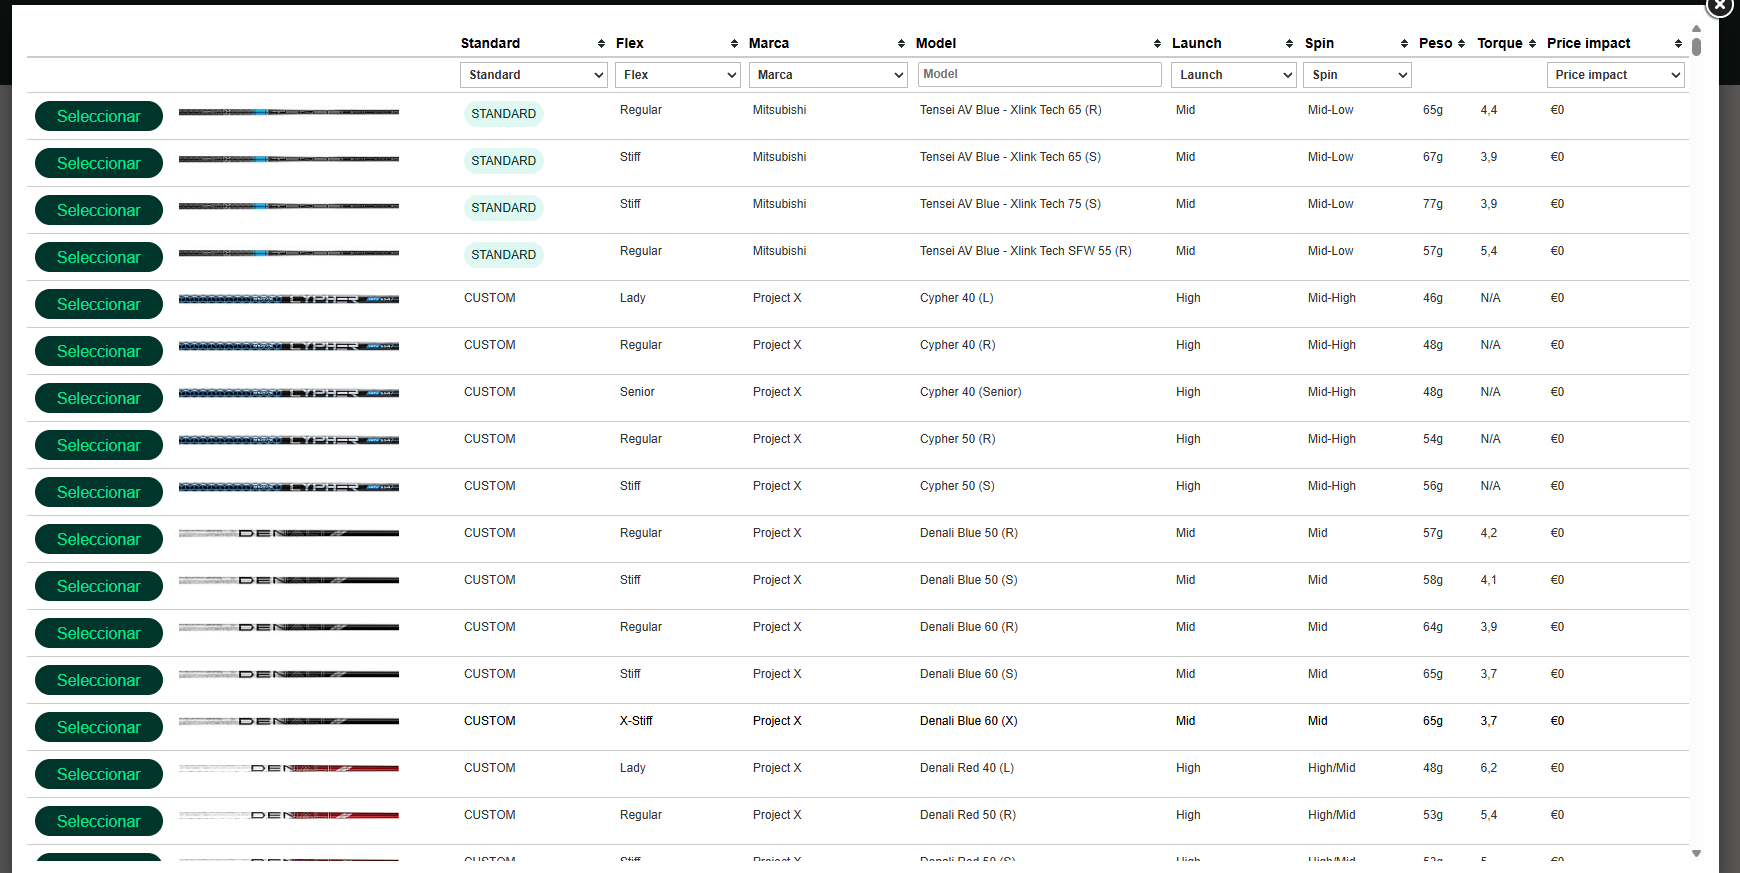
Task: Sort by Model using its arrow icon
Action: (1157, 44)
